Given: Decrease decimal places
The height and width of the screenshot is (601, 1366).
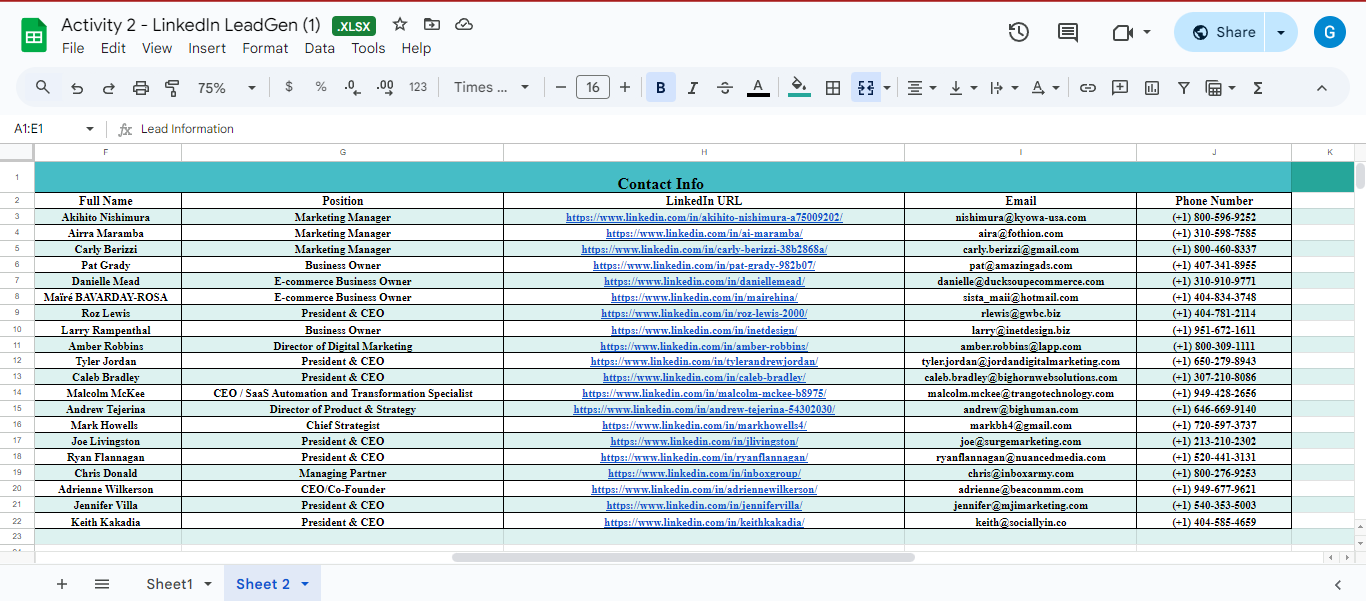Looking at the screenshot, I should (352, 88).
